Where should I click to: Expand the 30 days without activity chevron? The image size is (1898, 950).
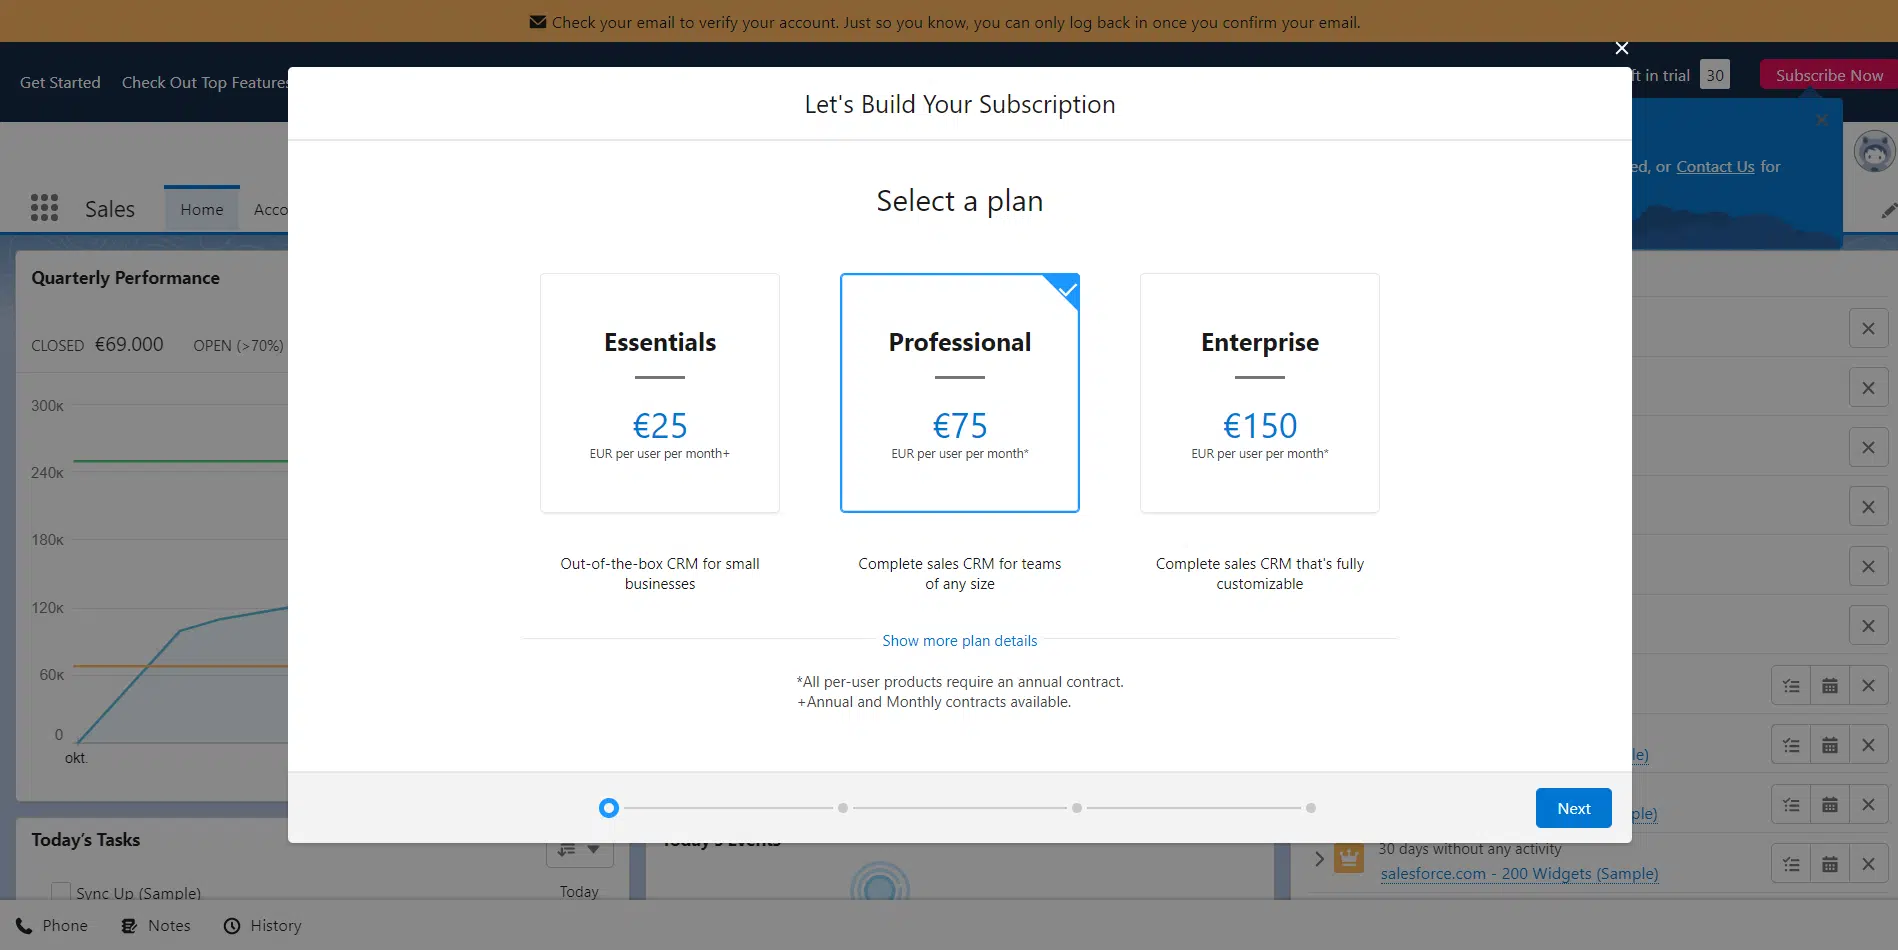click(1319, 858)
